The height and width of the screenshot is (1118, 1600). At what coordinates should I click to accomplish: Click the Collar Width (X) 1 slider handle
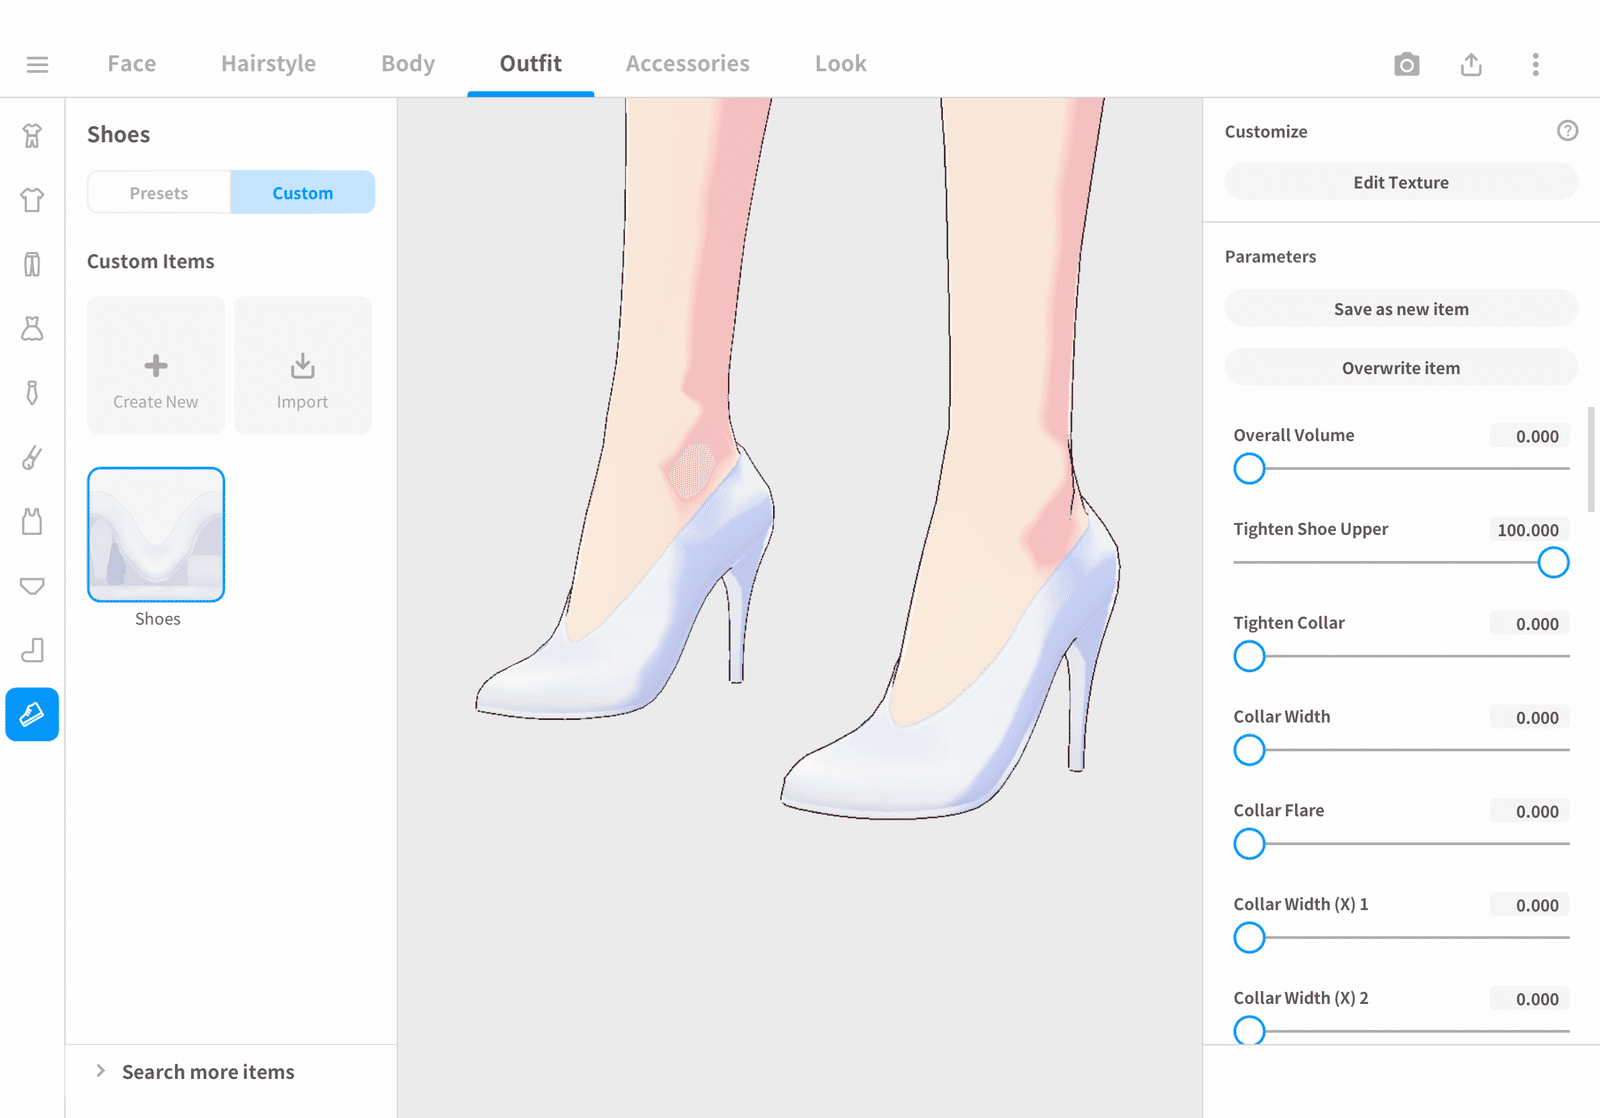click(x=1249, y=937)
